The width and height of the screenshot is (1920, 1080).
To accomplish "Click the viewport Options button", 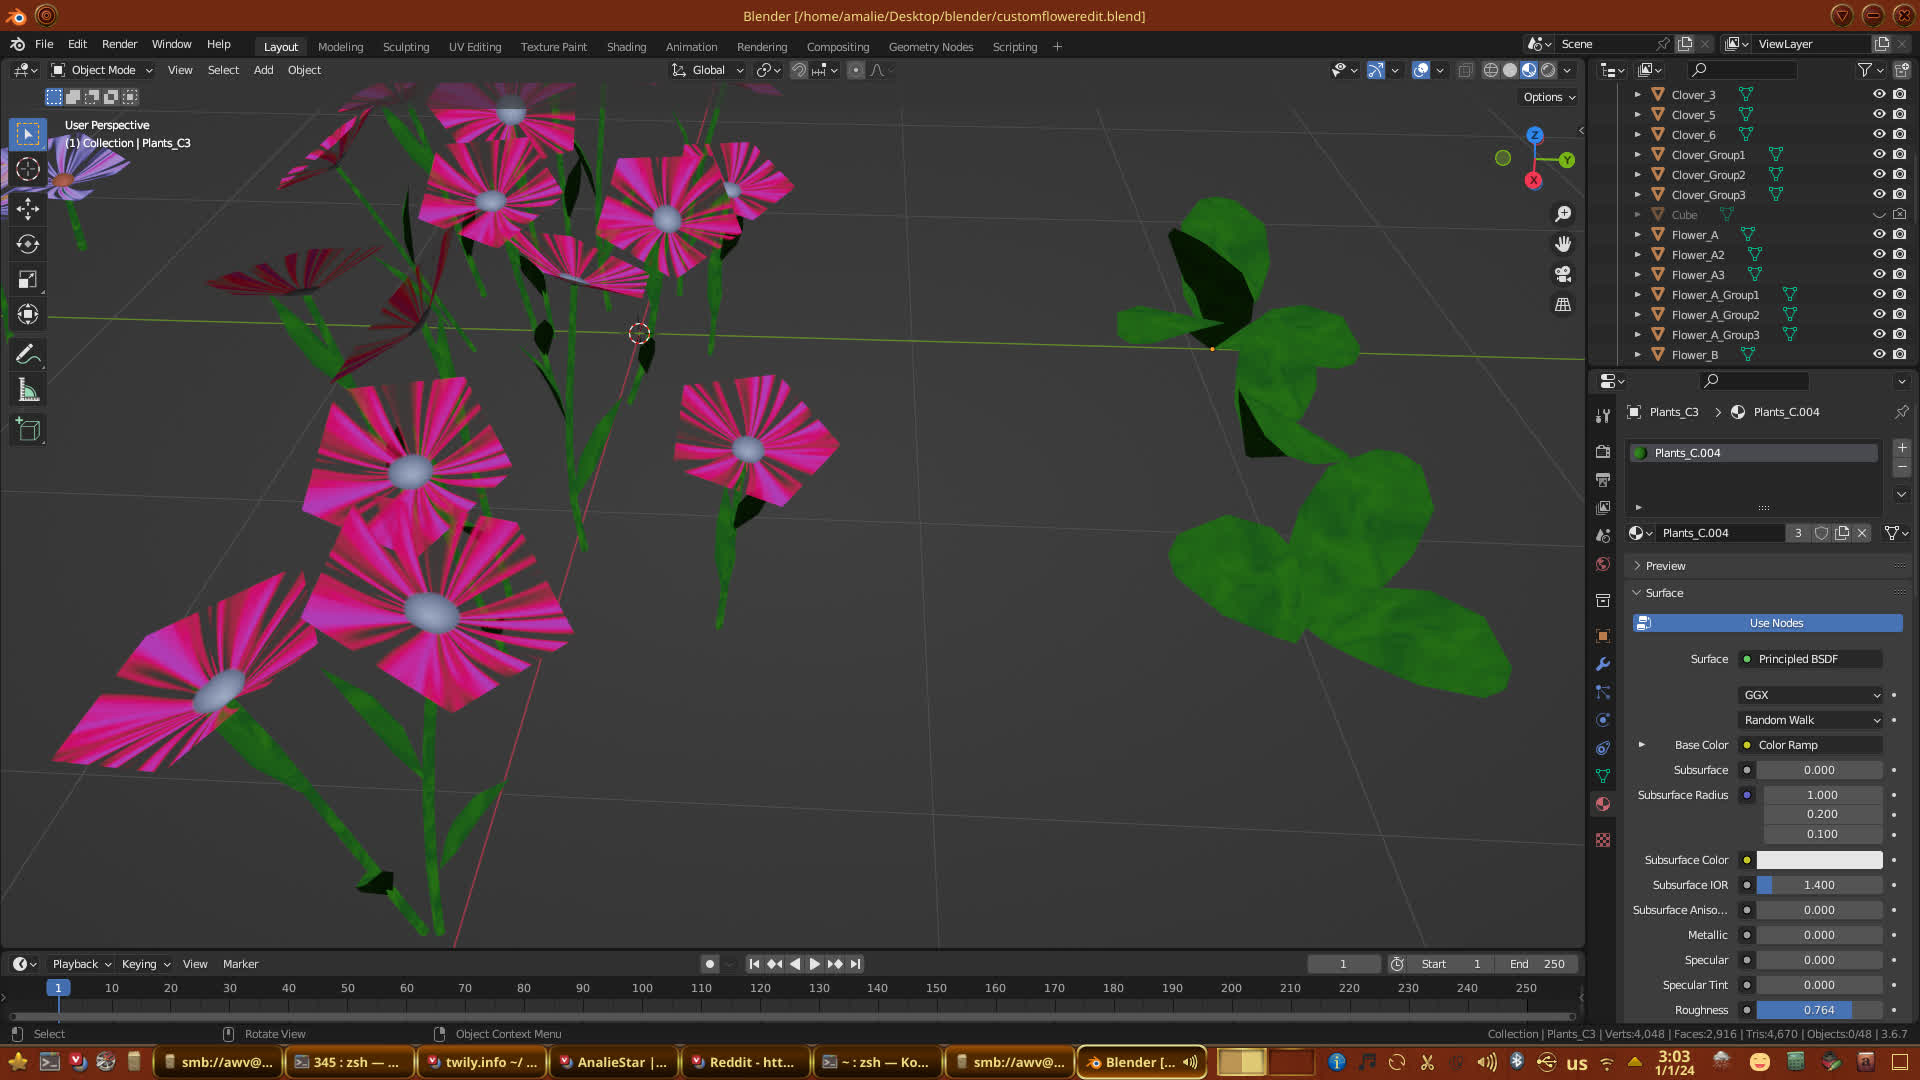I will click(x=1549, y=97).
